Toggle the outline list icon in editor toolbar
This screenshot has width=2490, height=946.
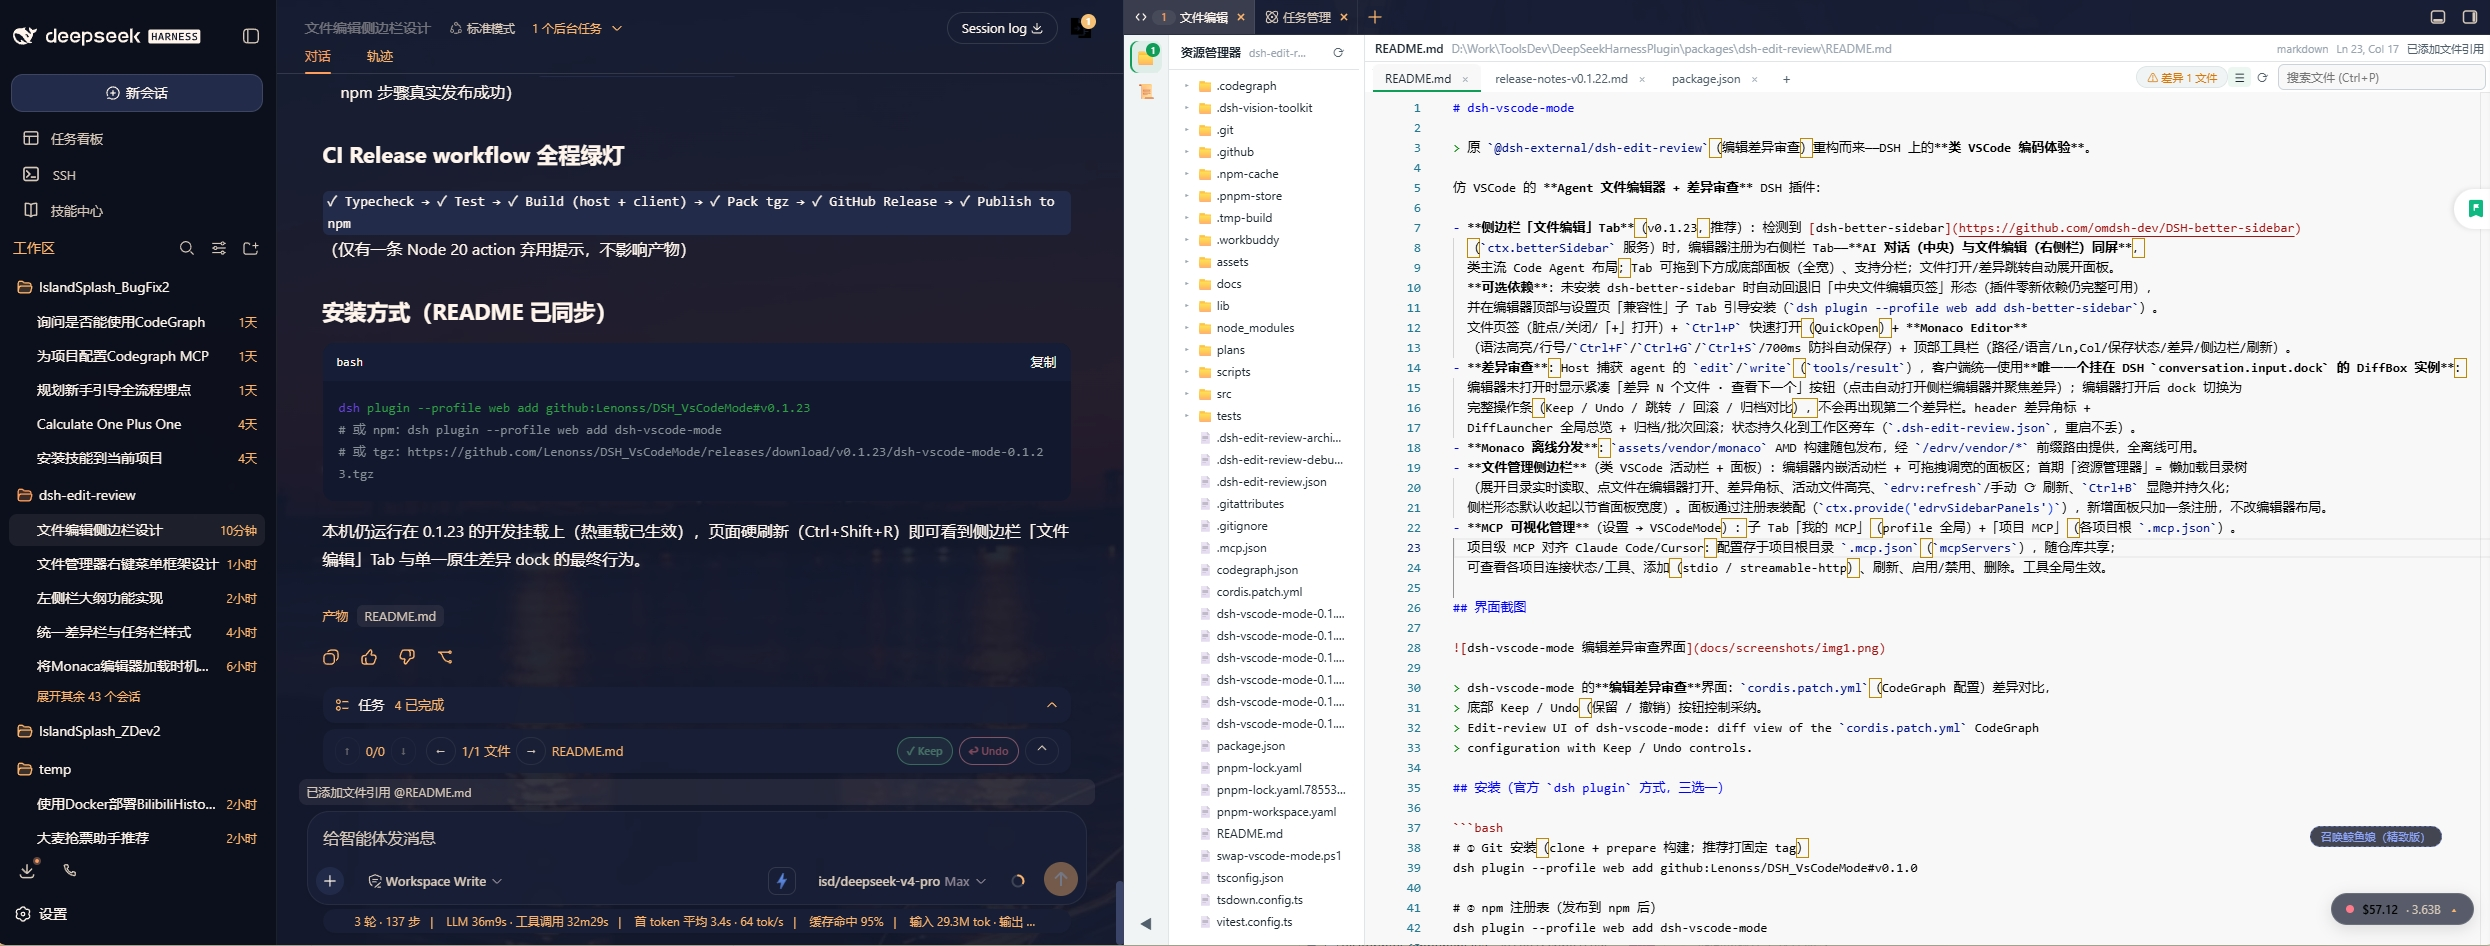click(2240, 78)
